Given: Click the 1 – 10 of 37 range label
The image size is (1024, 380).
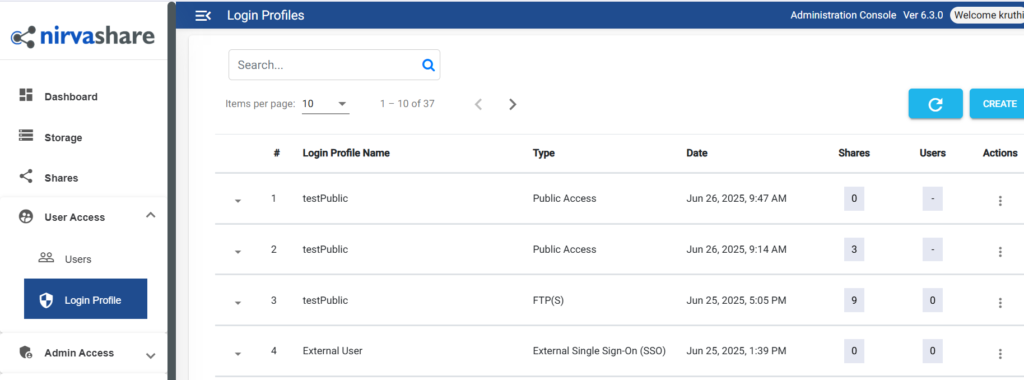Looking at the screenshot, I should pos(408,103).
